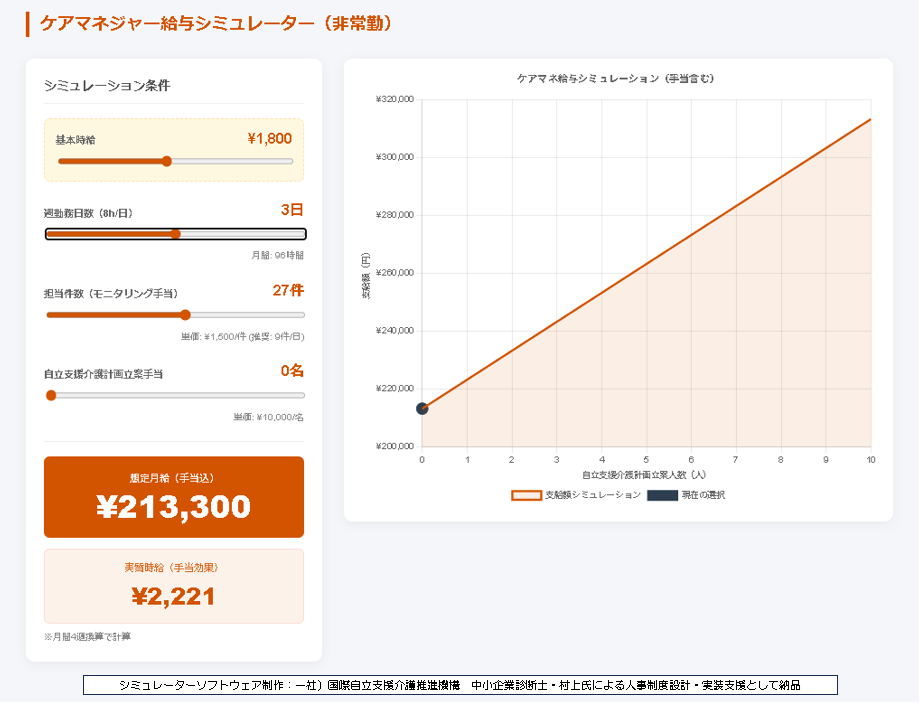The image size is (921, 704).
Task: Click the 基本時給 slider handle
Action: 167,161
